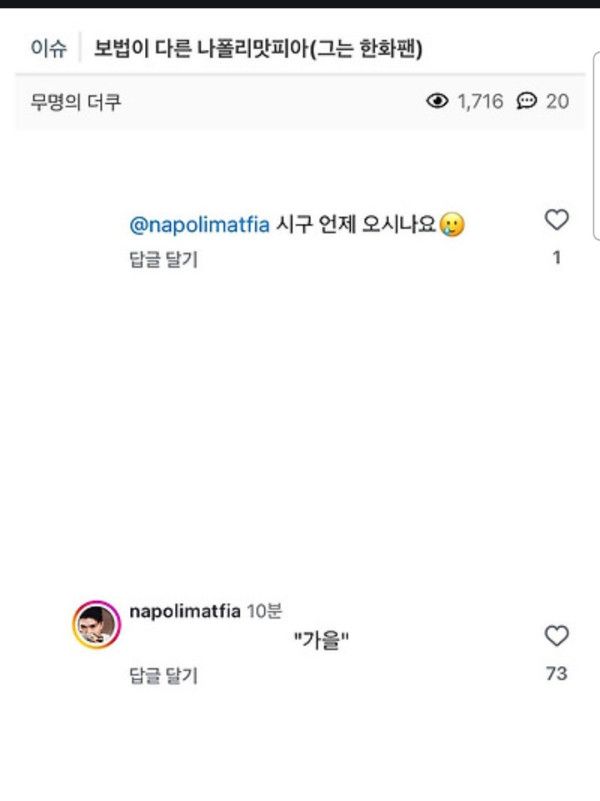Screen dimensions: 600x801
Task: Open napolimatfia's profile picture
Action: (x=96, y=626)
